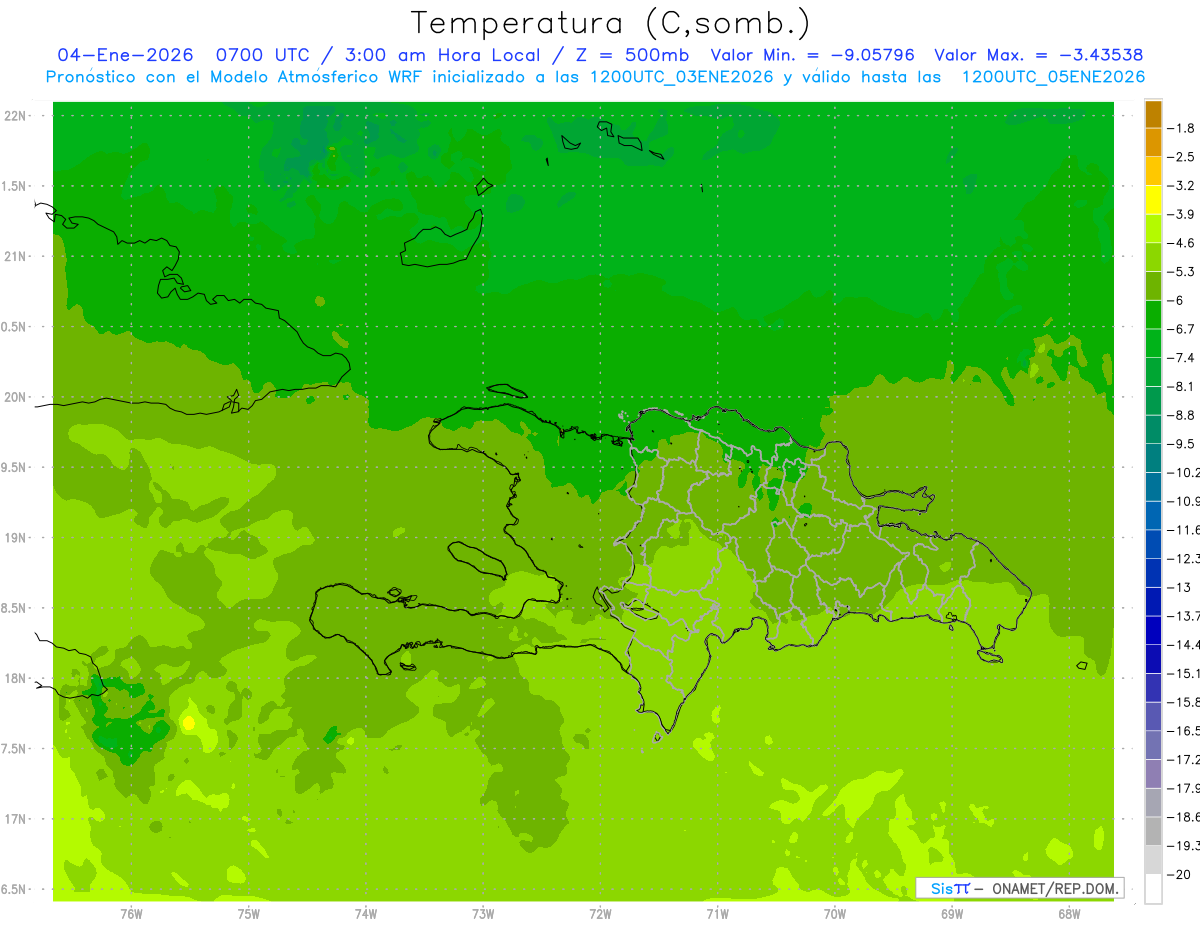Click the '68W' longitude axis label
The image size is (1200, 927).
[1069, 914]
